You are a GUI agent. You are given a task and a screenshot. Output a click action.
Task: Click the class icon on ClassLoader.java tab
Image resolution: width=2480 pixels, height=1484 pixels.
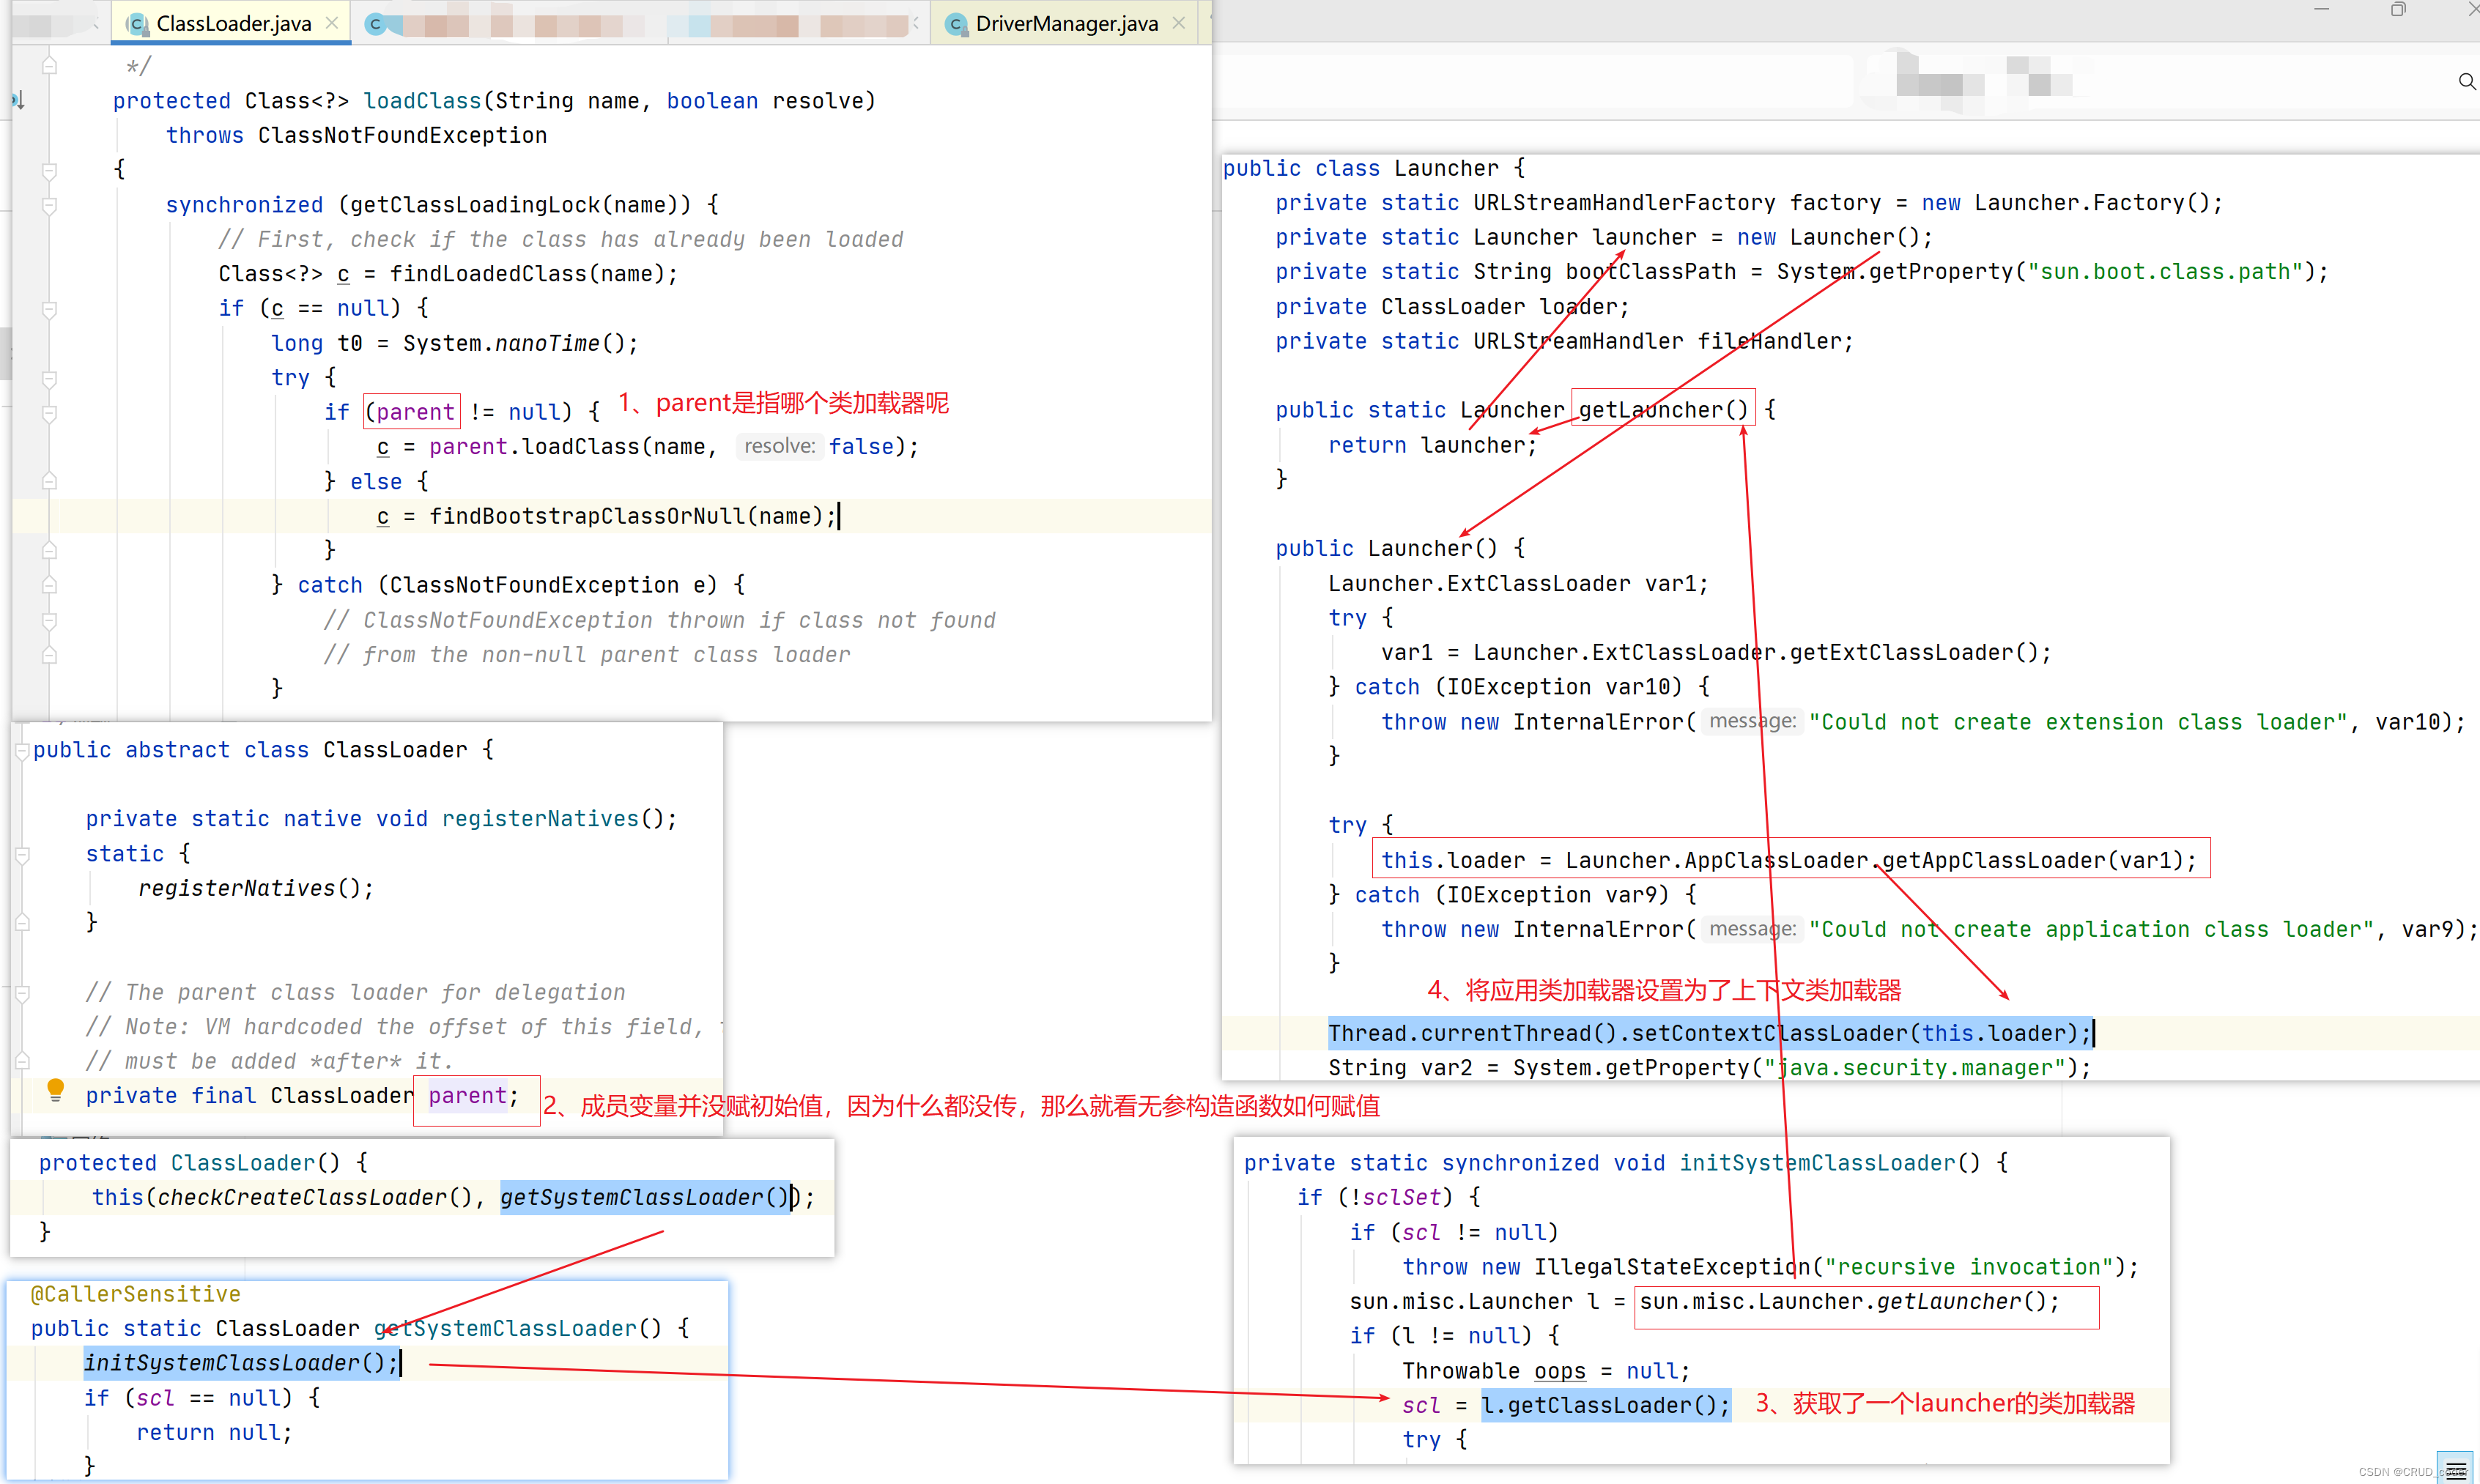[x=138, y=24]
